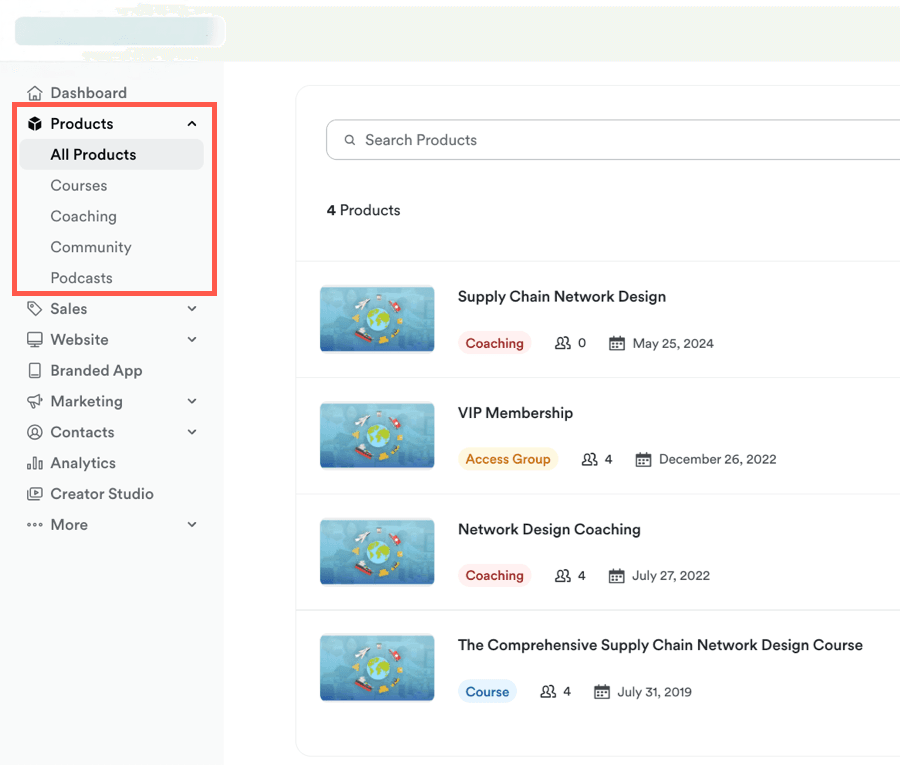The height and width of the screenshot is (765, 900).
Task: Expand the Contacts section chevron
Action: point(192,432)
